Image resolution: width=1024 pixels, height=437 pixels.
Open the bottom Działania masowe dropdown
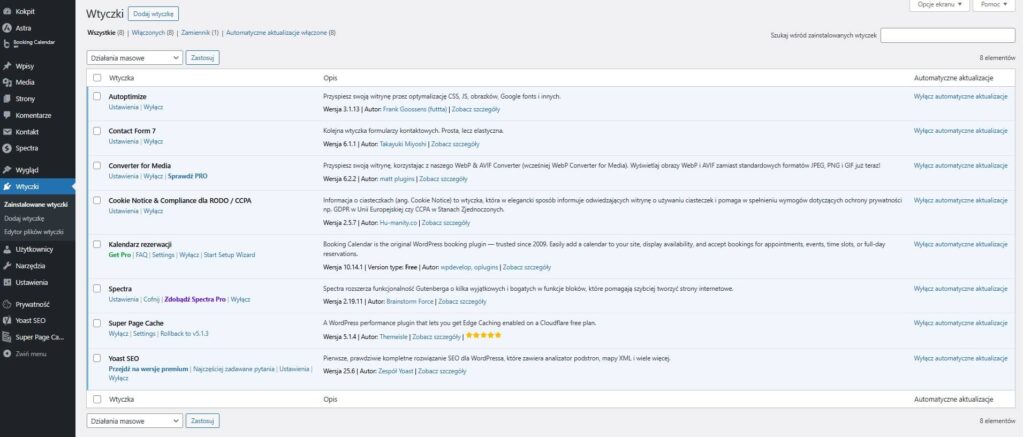click(135, 421)
